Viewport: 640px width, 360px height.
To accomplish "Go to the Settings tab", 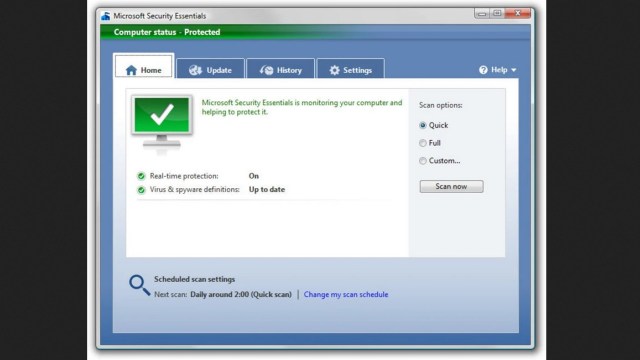I will click(x=351, y=69).
